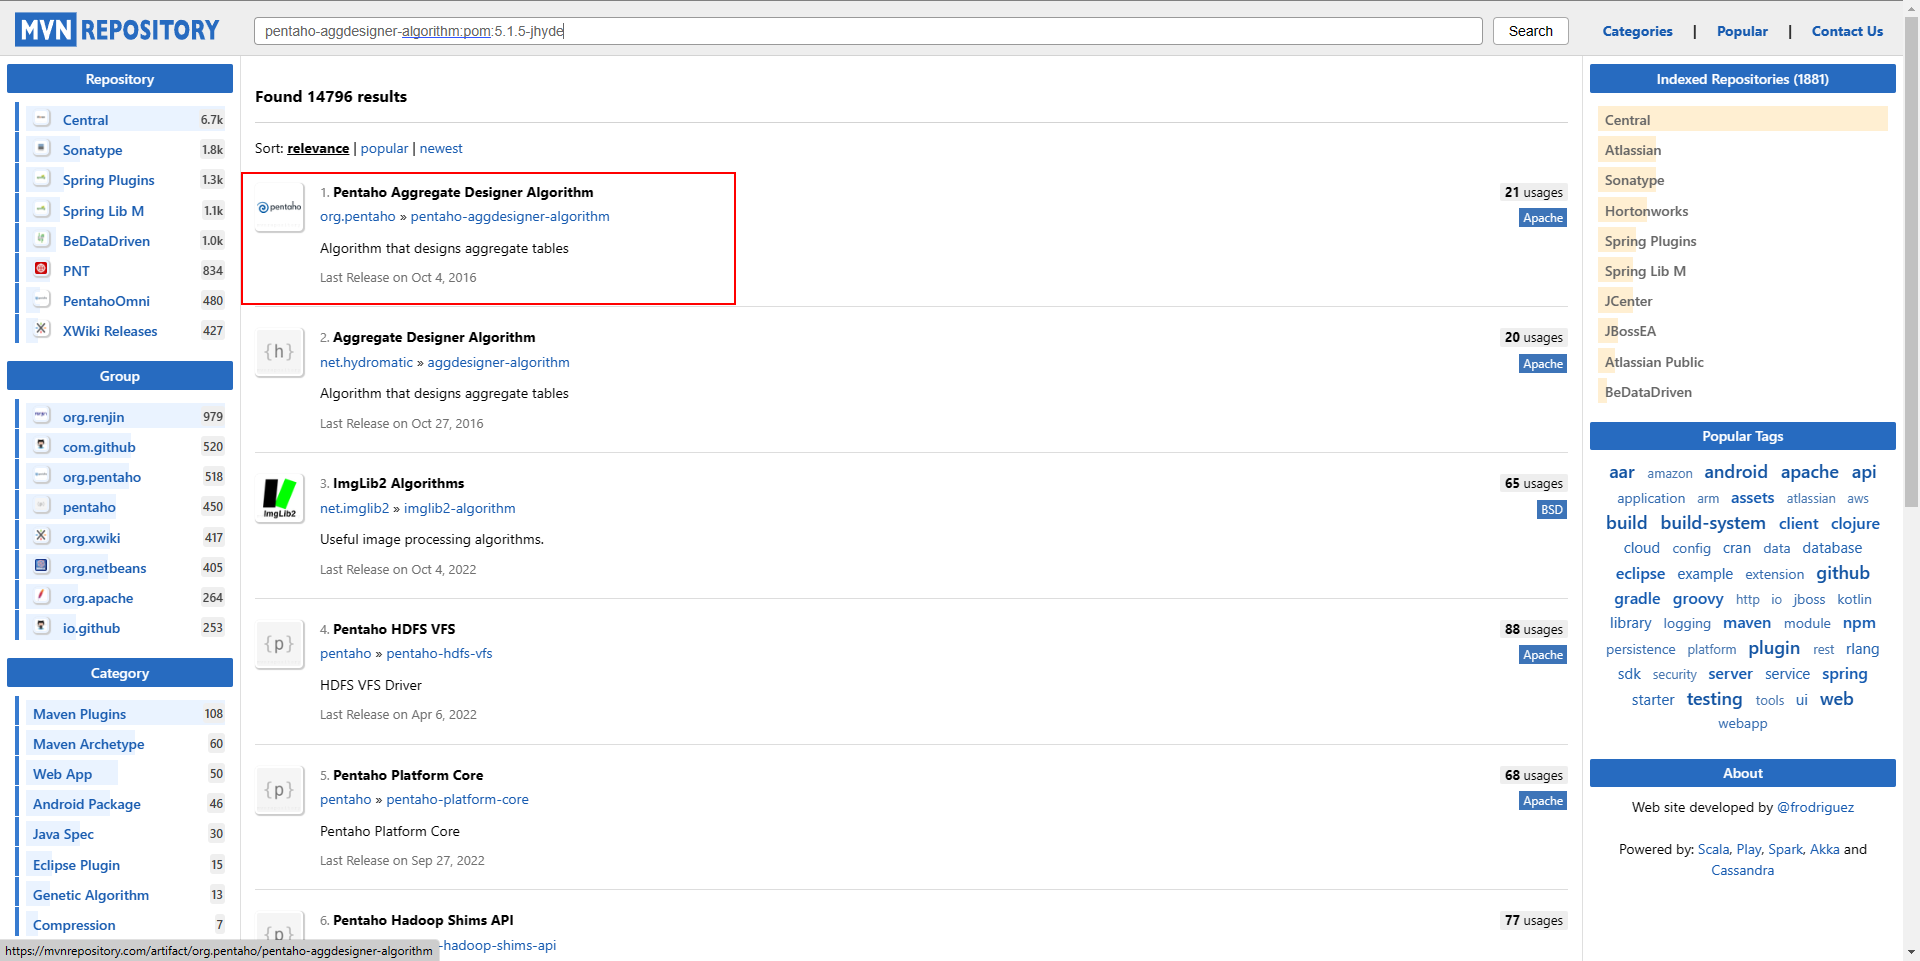Open the aggdesigner-algorithm artifact link
Image resolution: width=1920 pixels, height=961 pixels.
tap(498, 362)
